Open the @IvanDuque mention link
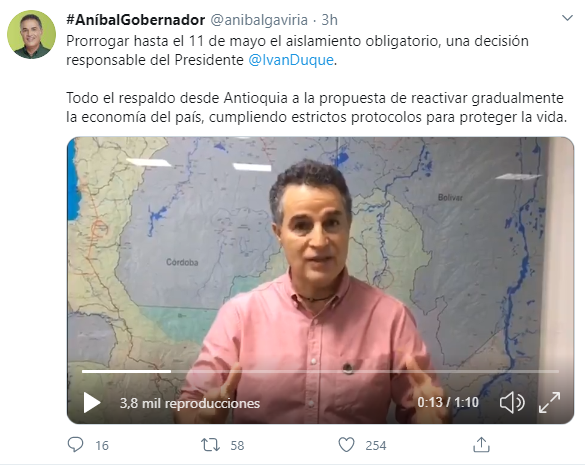Viewport: 585px width, 470px height. (291, 60)
